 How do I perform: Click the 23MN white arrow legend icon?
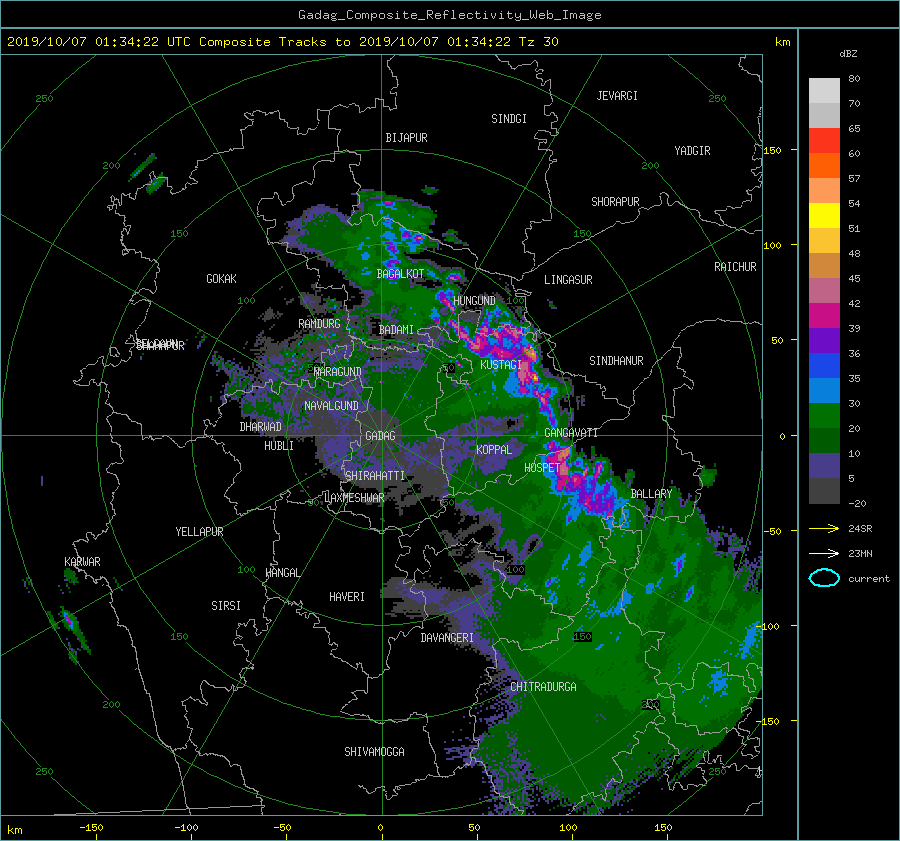point(824,553)
